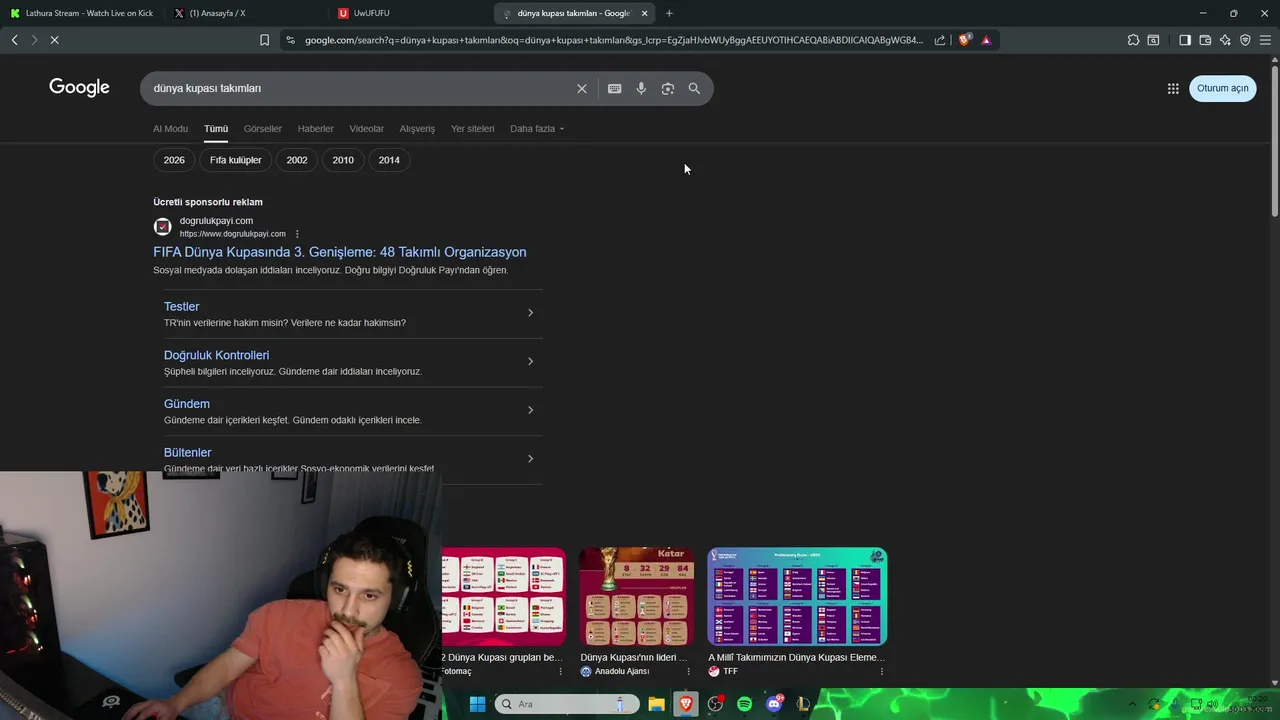The image size is (1280, 720).
Task: Open Spotify from the taskbar
Action: click(744, 704)
